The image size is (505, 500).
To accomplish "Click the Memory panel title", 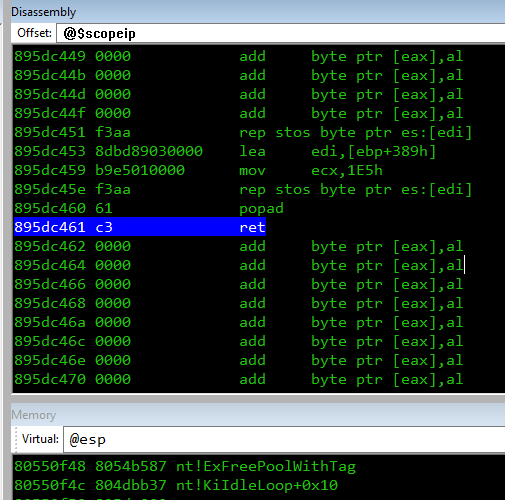I will [34, 415].
